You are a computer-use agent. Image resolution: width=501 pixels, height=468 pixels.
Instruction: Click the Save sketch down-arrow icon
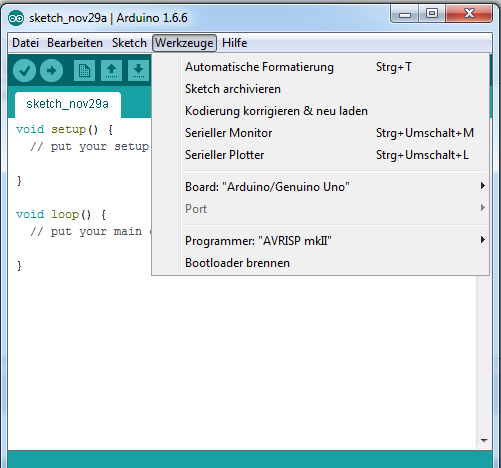coord(138,70)
